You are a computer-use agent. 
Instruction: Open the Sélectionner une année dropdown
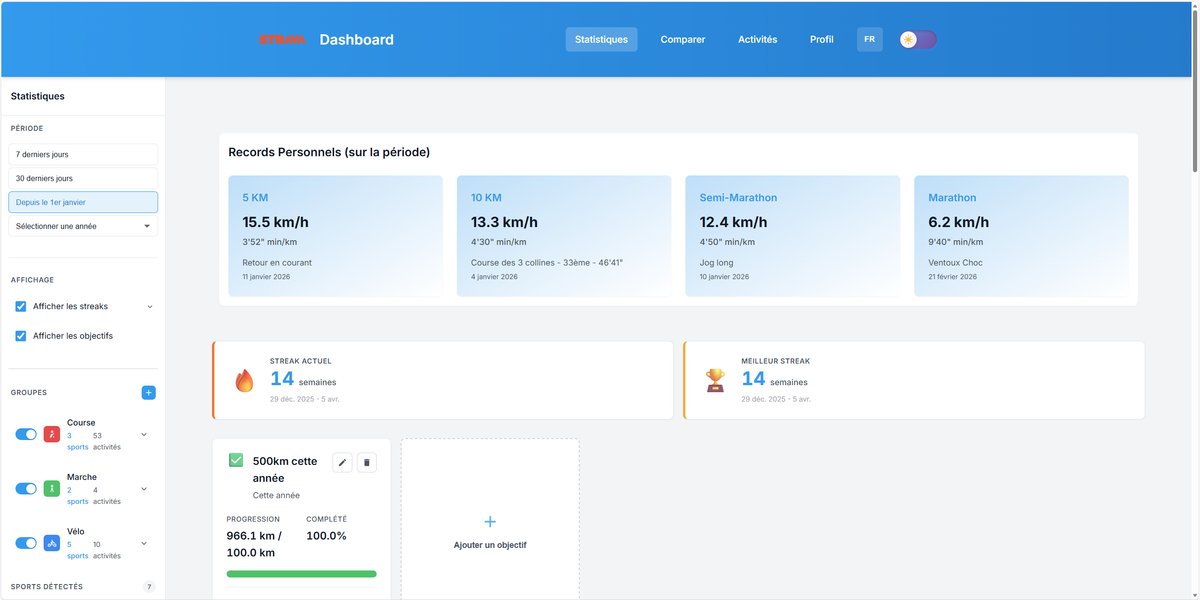coord(82,226)
